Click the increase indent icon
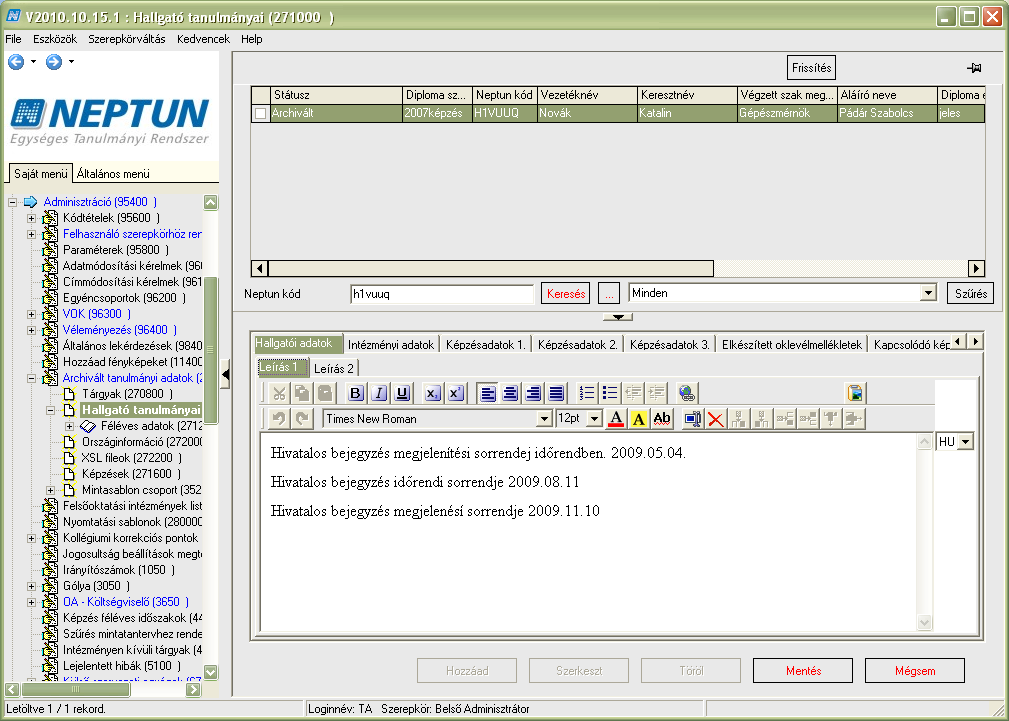Viewport: 1009px width, 721px height. click(x=656, y=393)
